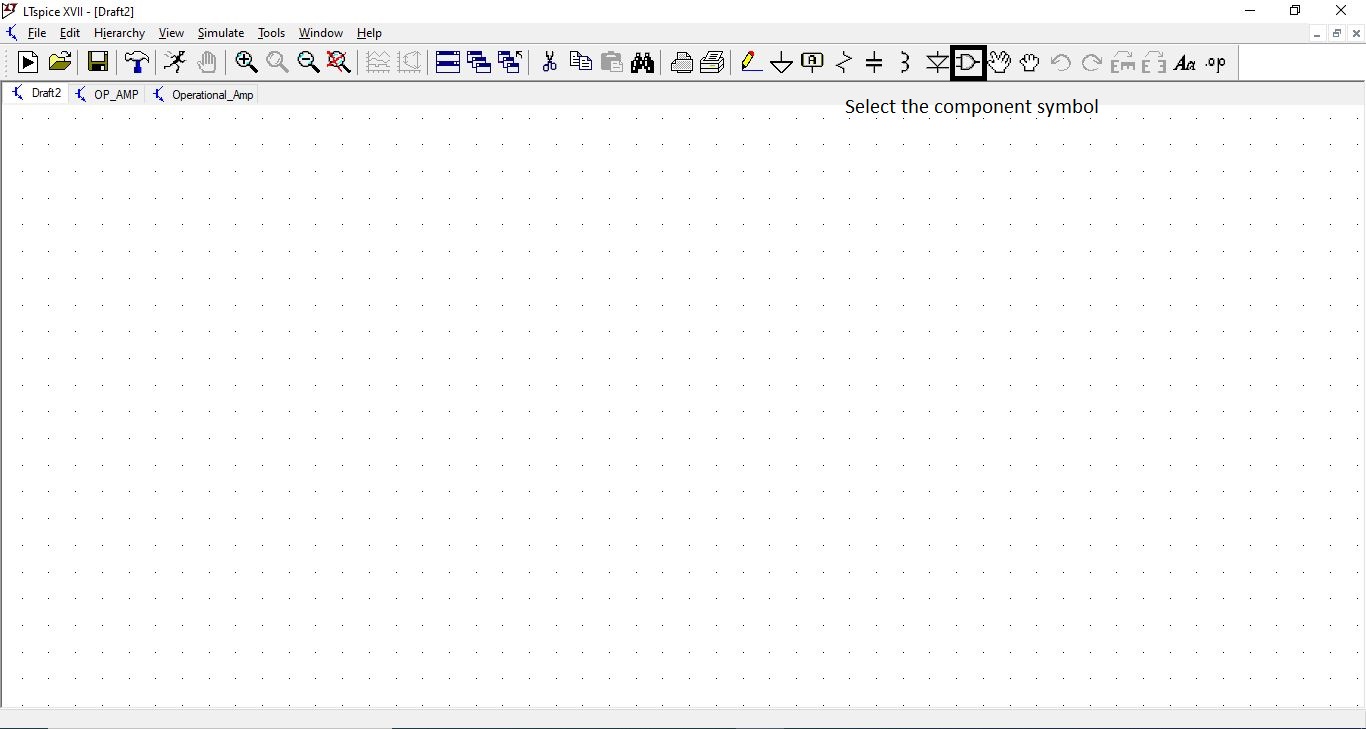Click the Paste clipboard icon

[x=611, y=63]
